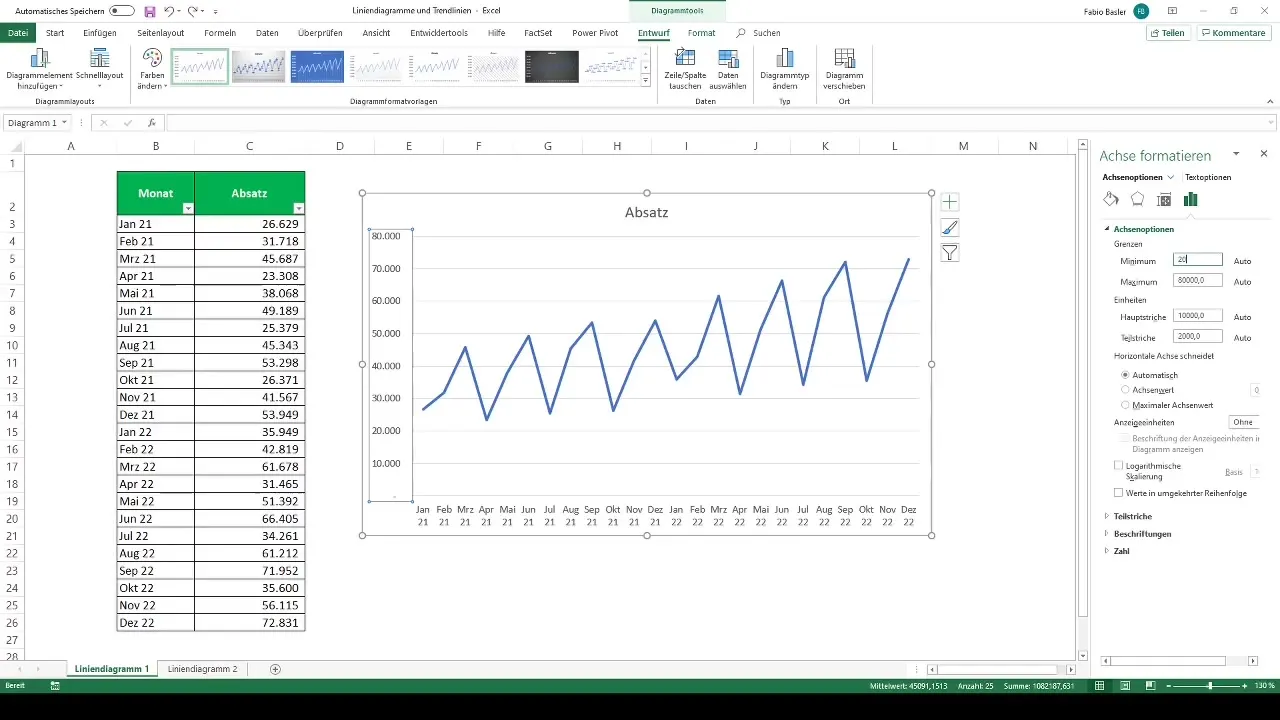
Task: Click macro record icon in status bar
Action: click(x=55, y=686)
